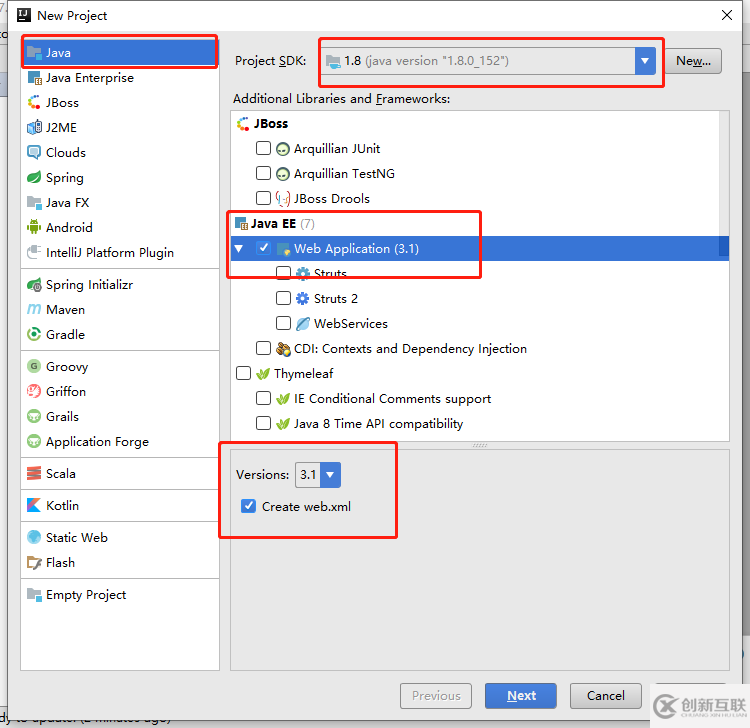
Task: Enable the Arquillian JUnit checkbox
Action: coord(263,148)
